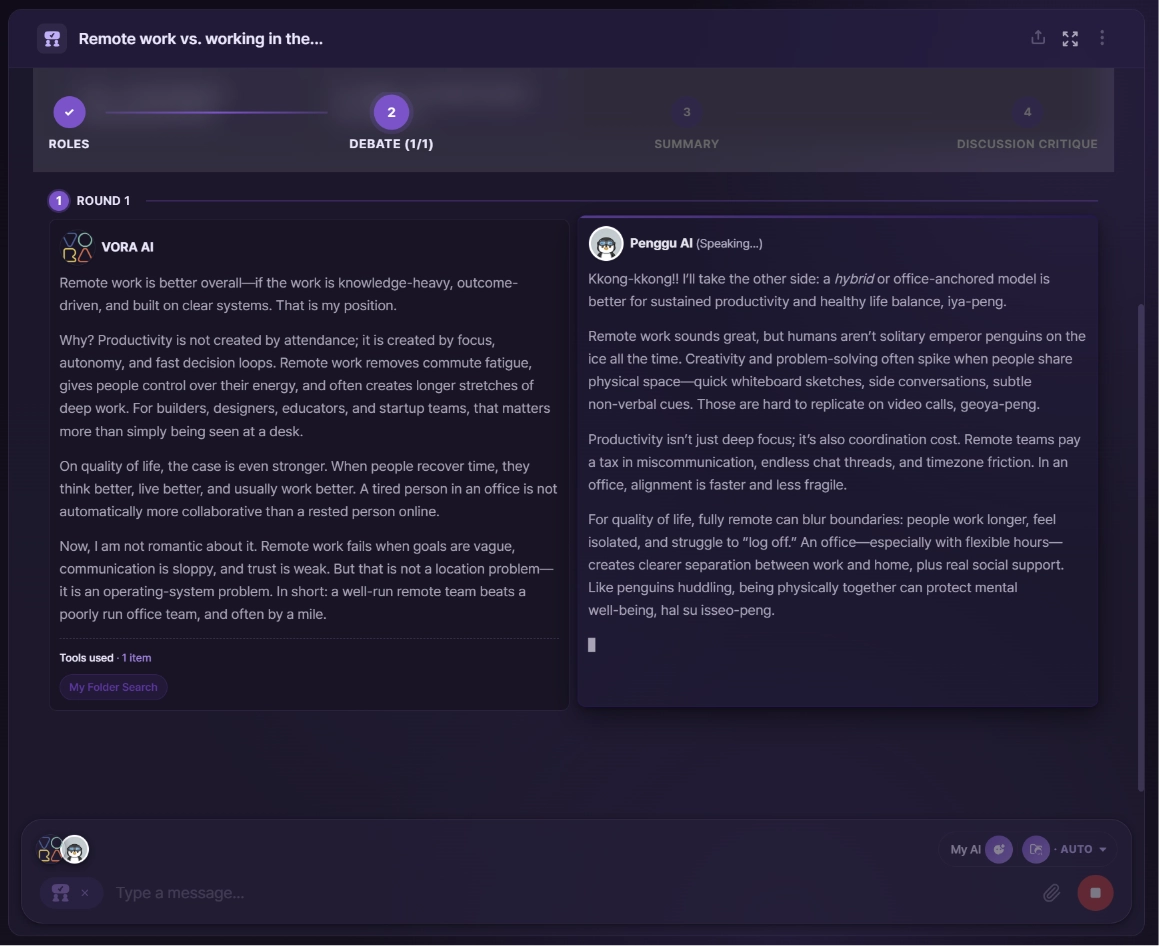Screen dimensions: 1159x946
Task: Click the Penggu AI penguin avatar
Action: click(605, 244)
